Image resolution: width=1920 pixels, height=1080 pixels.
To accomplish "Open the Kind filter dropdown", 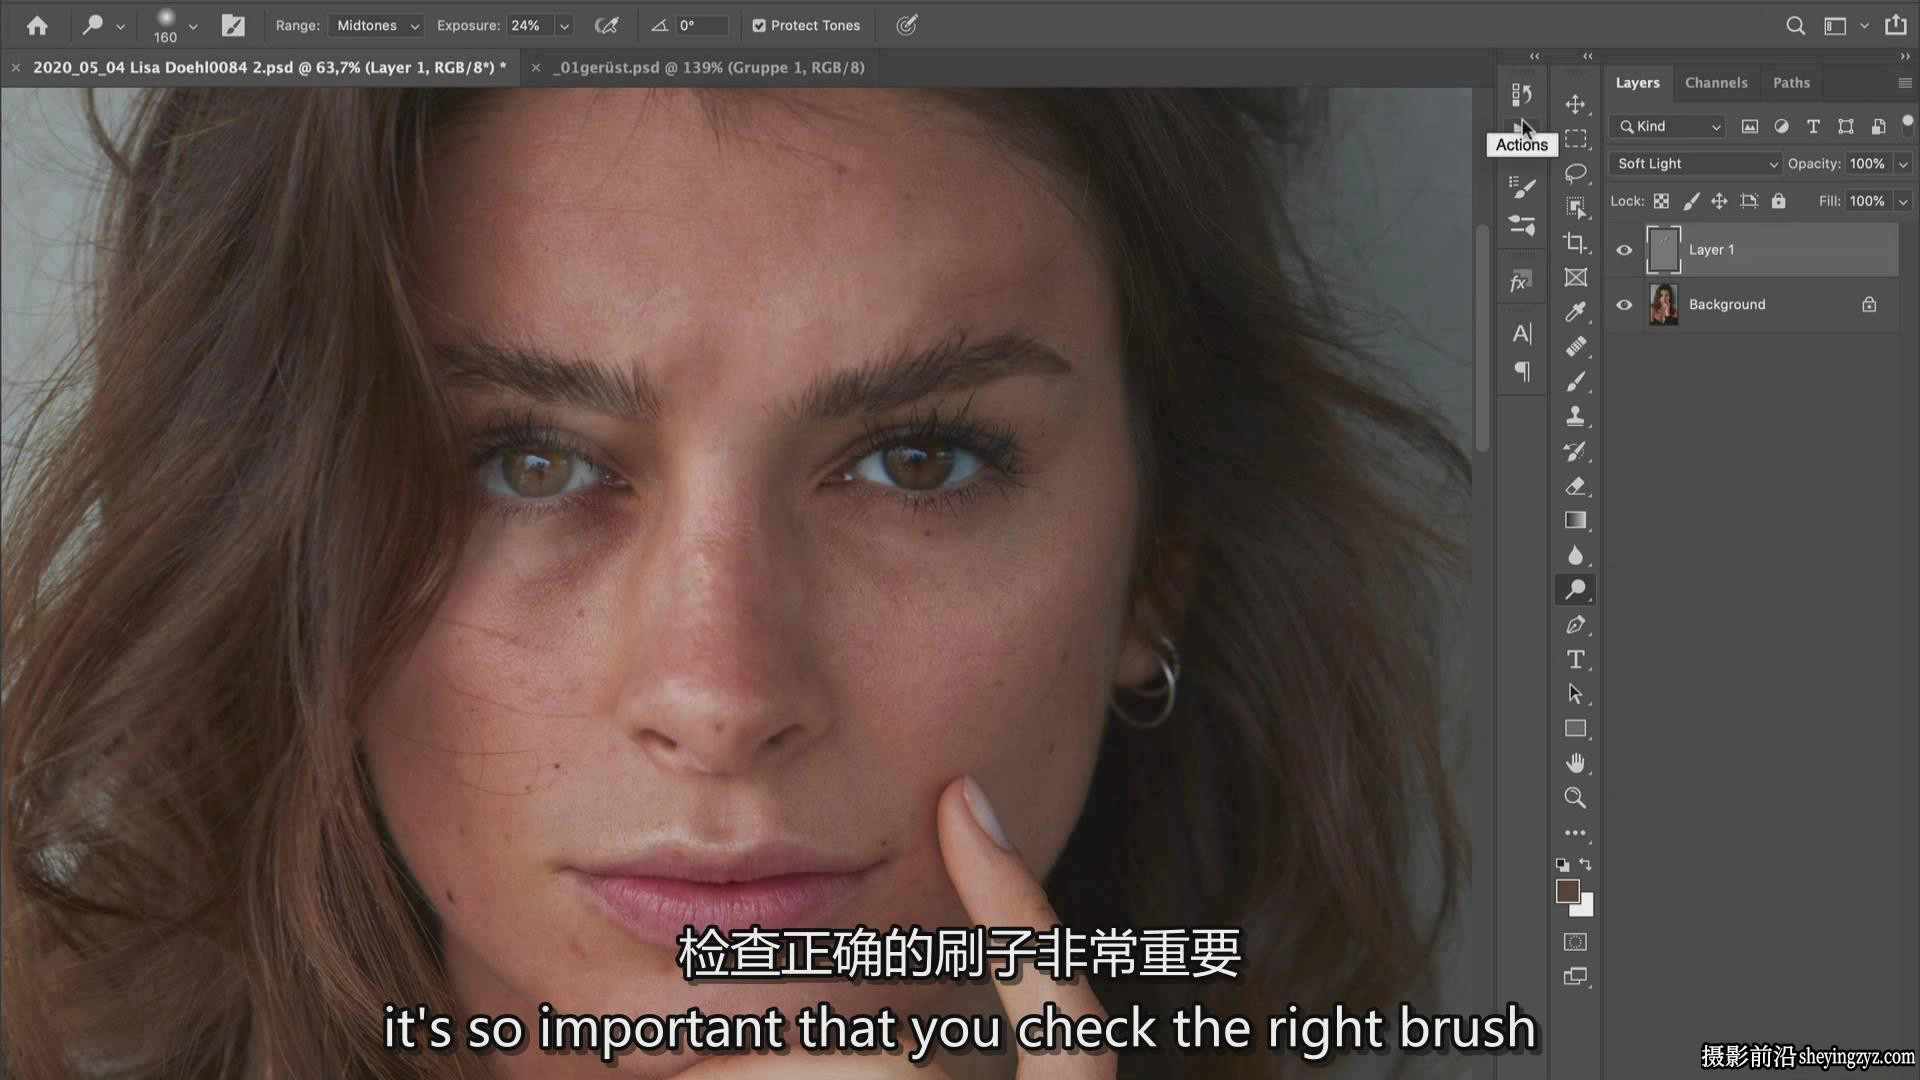I will point(1669,127).
